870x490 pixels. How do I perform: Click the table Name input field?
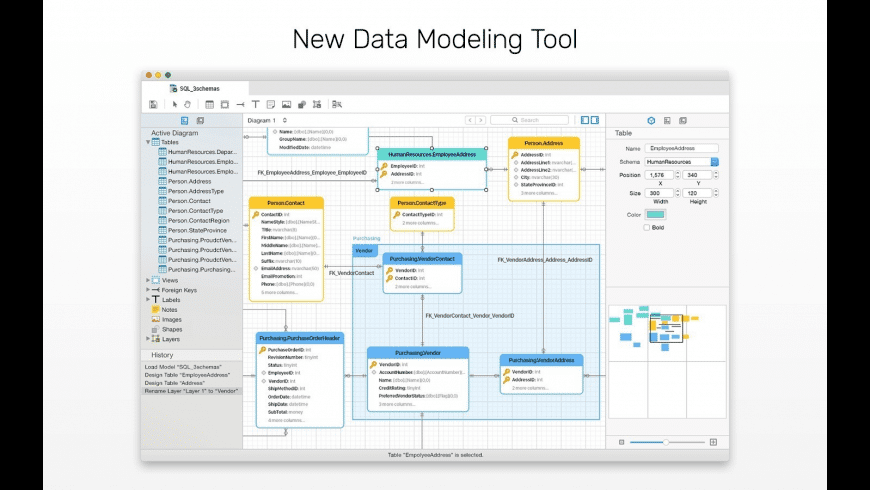click(681, 149)
